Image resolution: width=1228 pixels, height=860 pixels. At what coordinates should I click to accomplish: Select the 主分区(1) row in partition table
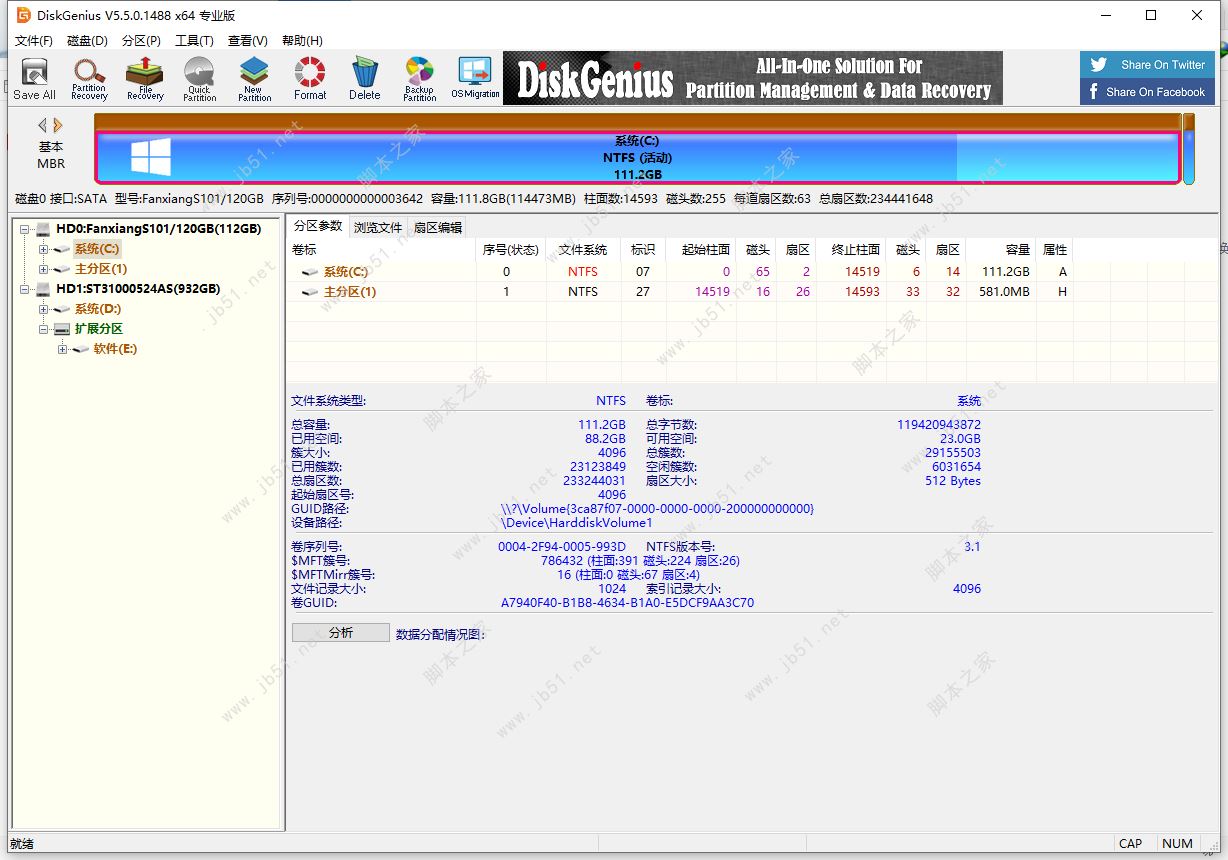pos(349,292)
